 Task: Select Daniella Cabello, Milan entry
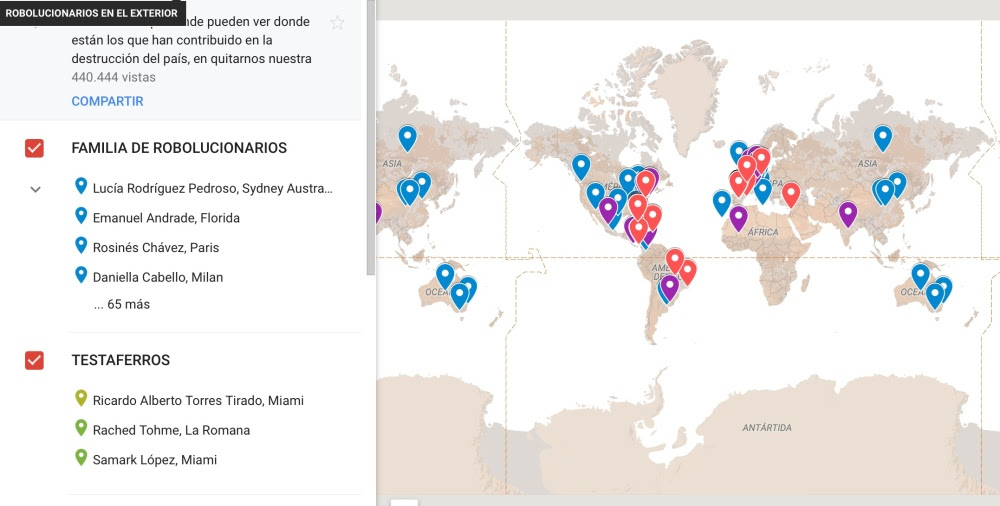click(158, 277)
